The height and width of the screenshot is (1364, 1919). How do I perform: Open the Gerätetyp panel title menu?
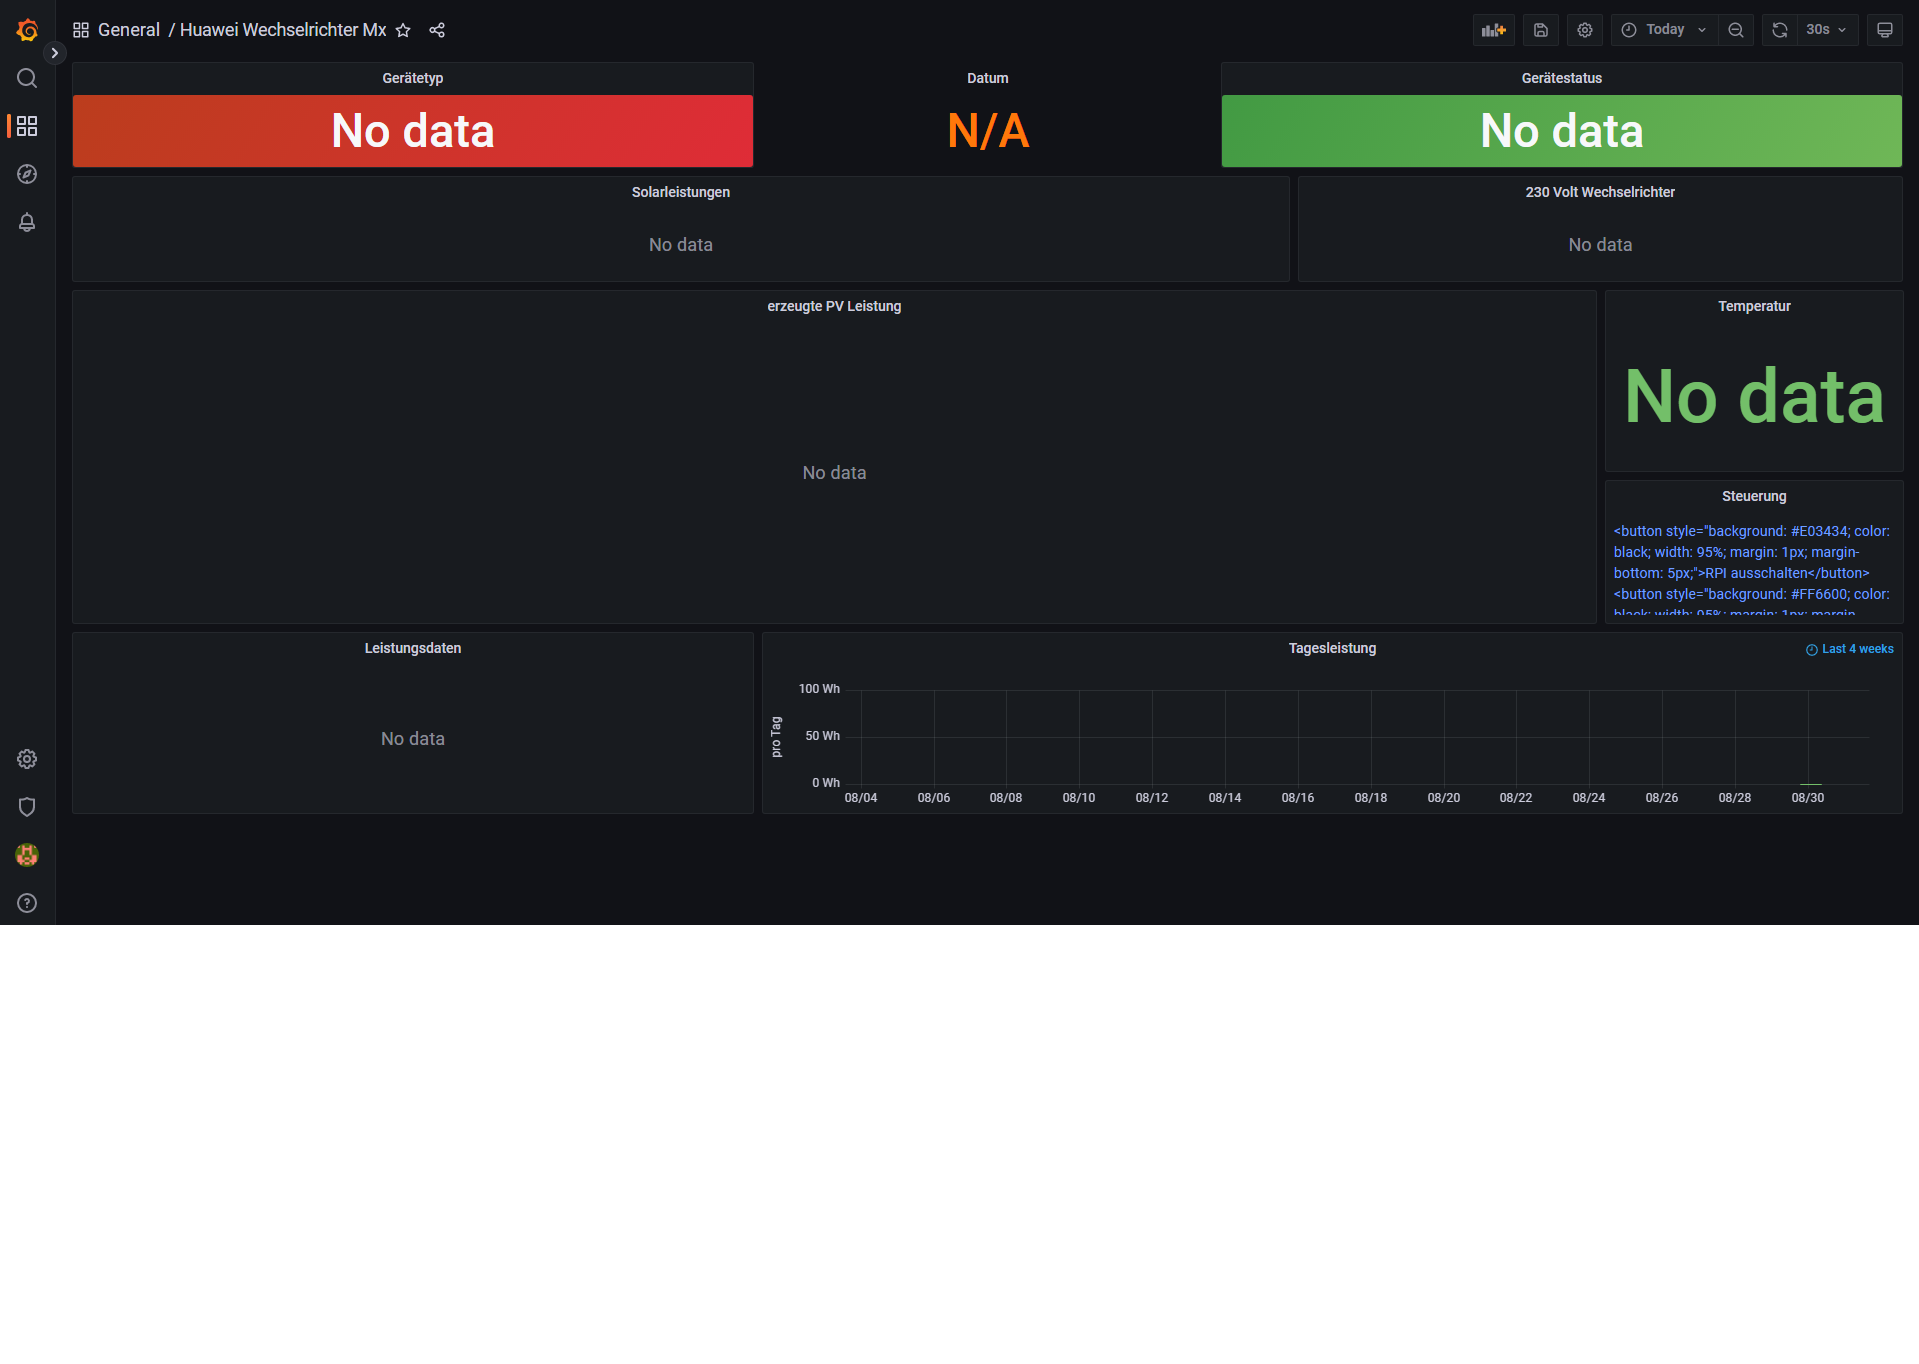412,78
